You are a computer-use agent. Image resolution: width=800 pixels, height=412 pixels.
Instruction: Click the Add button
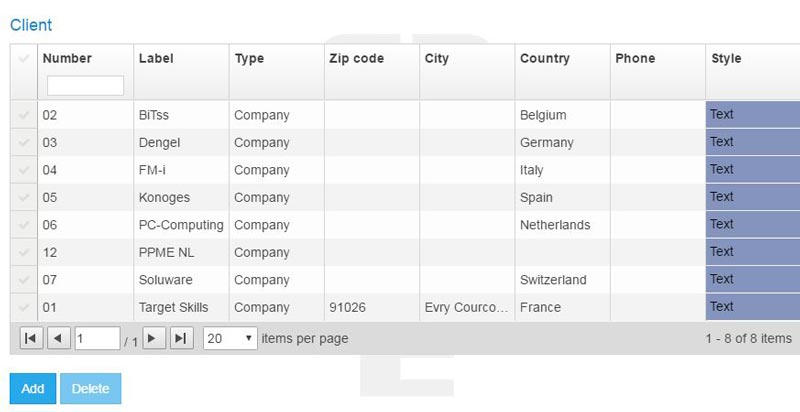coord(33,389)
